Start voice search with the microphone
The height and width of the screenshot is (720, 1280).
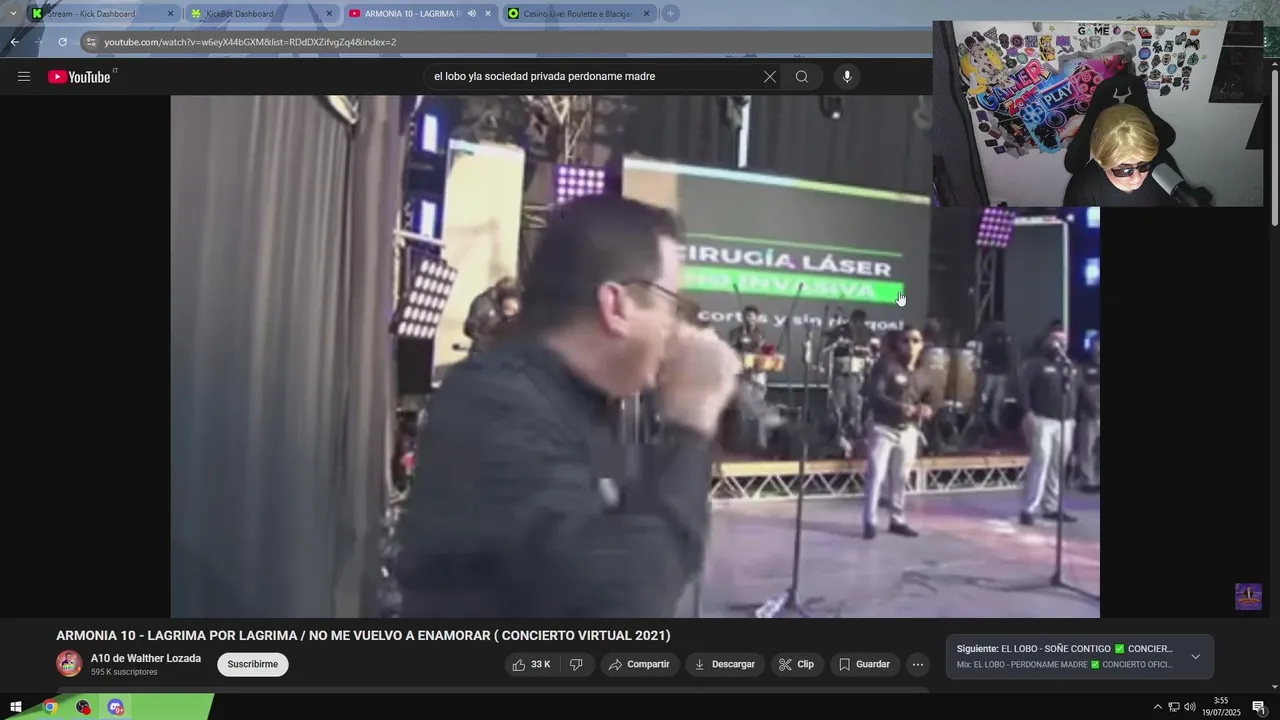(847, 77)
